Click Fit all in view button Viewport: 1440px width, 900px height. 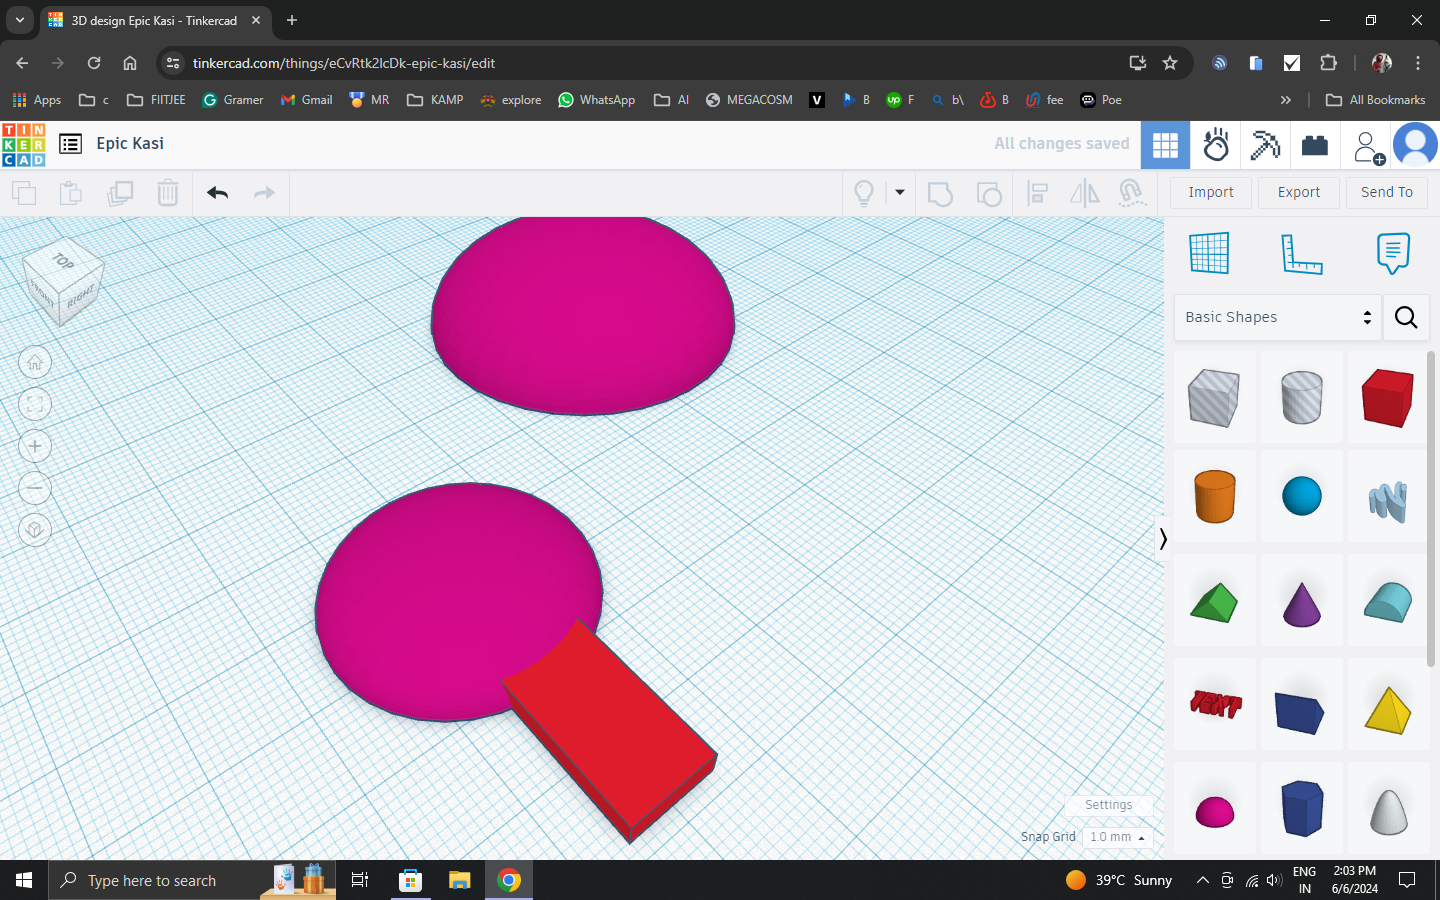(35, 404)
